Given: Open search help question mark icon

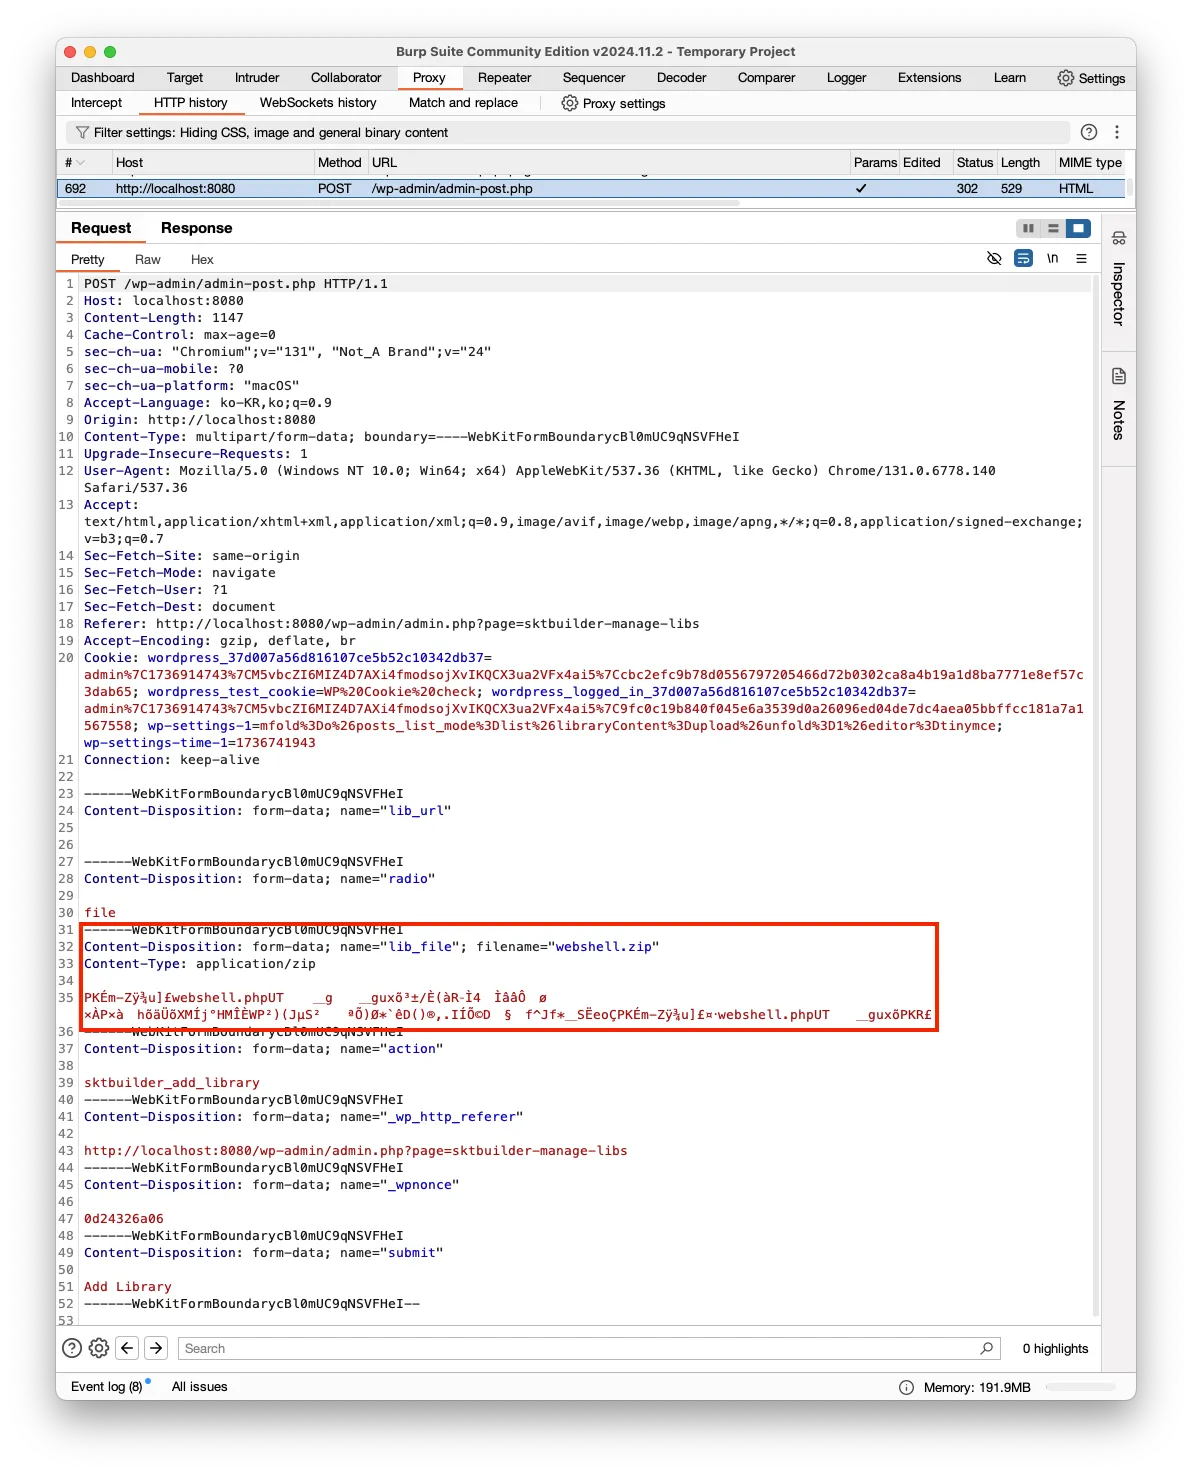Looking at the screenshot, I should point(72,1348).
